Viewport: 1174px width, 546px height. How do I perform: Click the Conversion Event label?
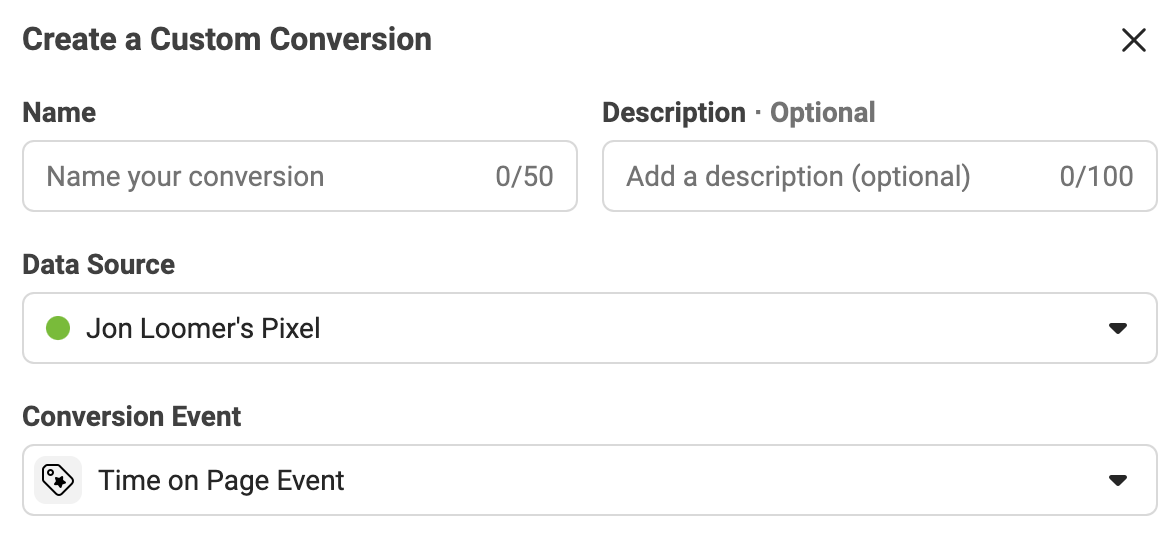coord(132,416)
